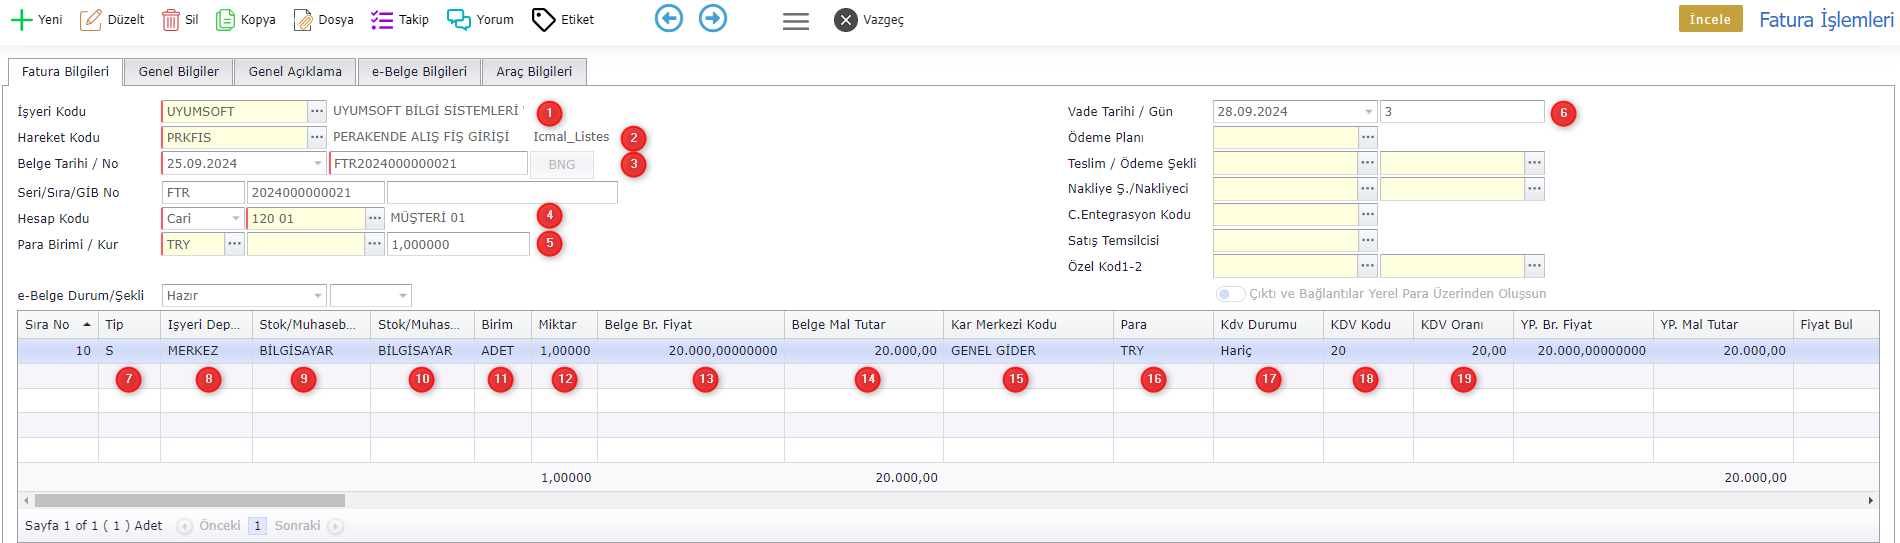Open the Genel Açıklama tab
1900x543 pixels.
(x=295, y=72)
